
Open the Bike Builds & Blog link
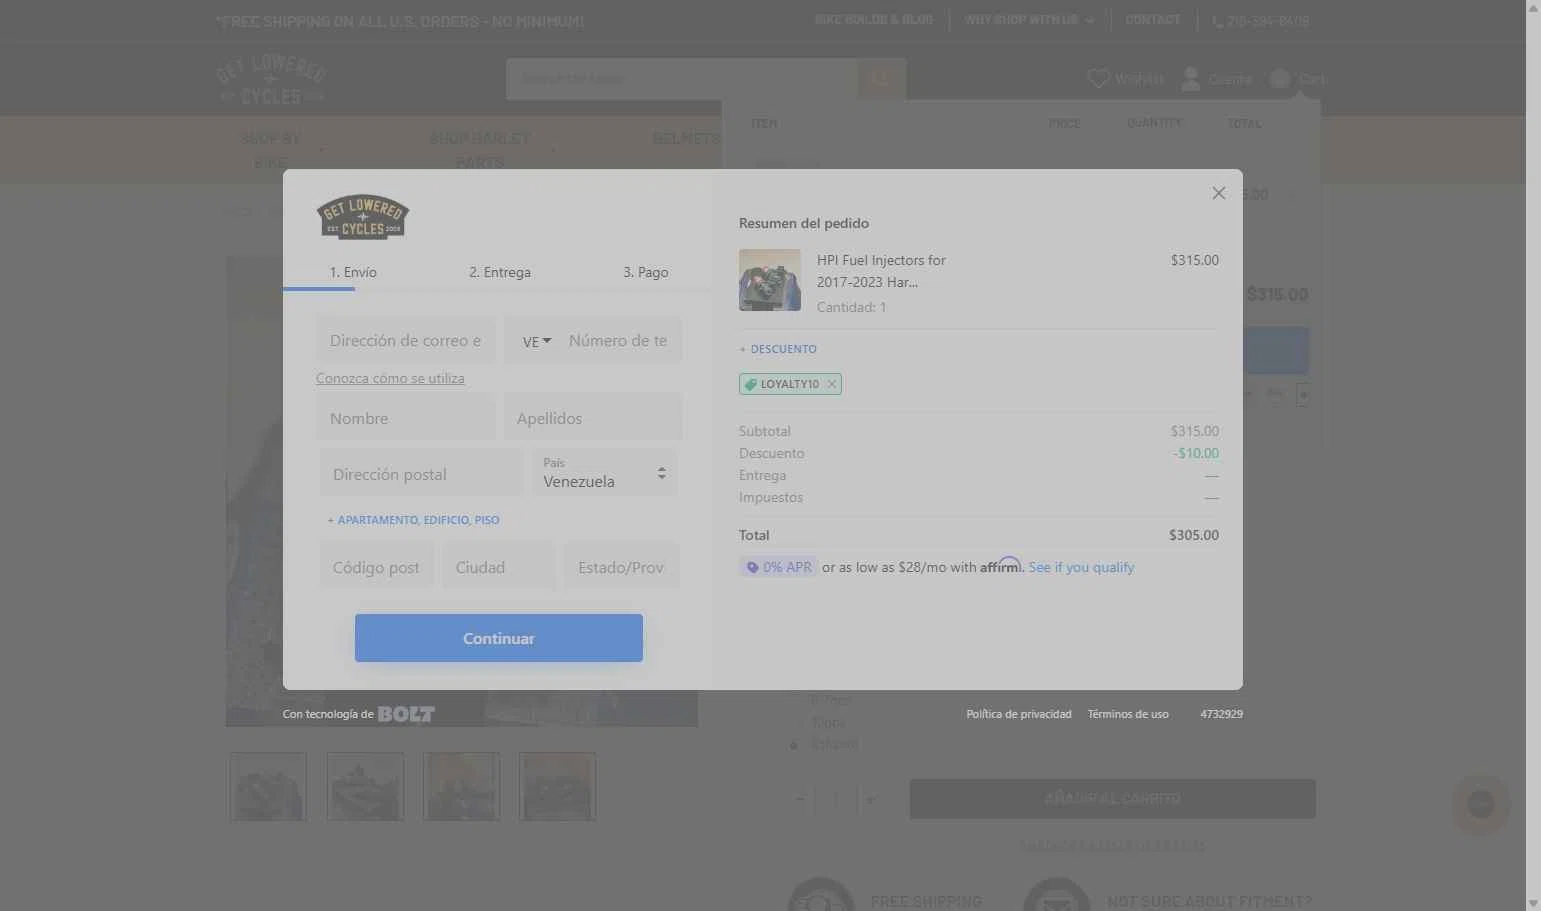[874, 20]
